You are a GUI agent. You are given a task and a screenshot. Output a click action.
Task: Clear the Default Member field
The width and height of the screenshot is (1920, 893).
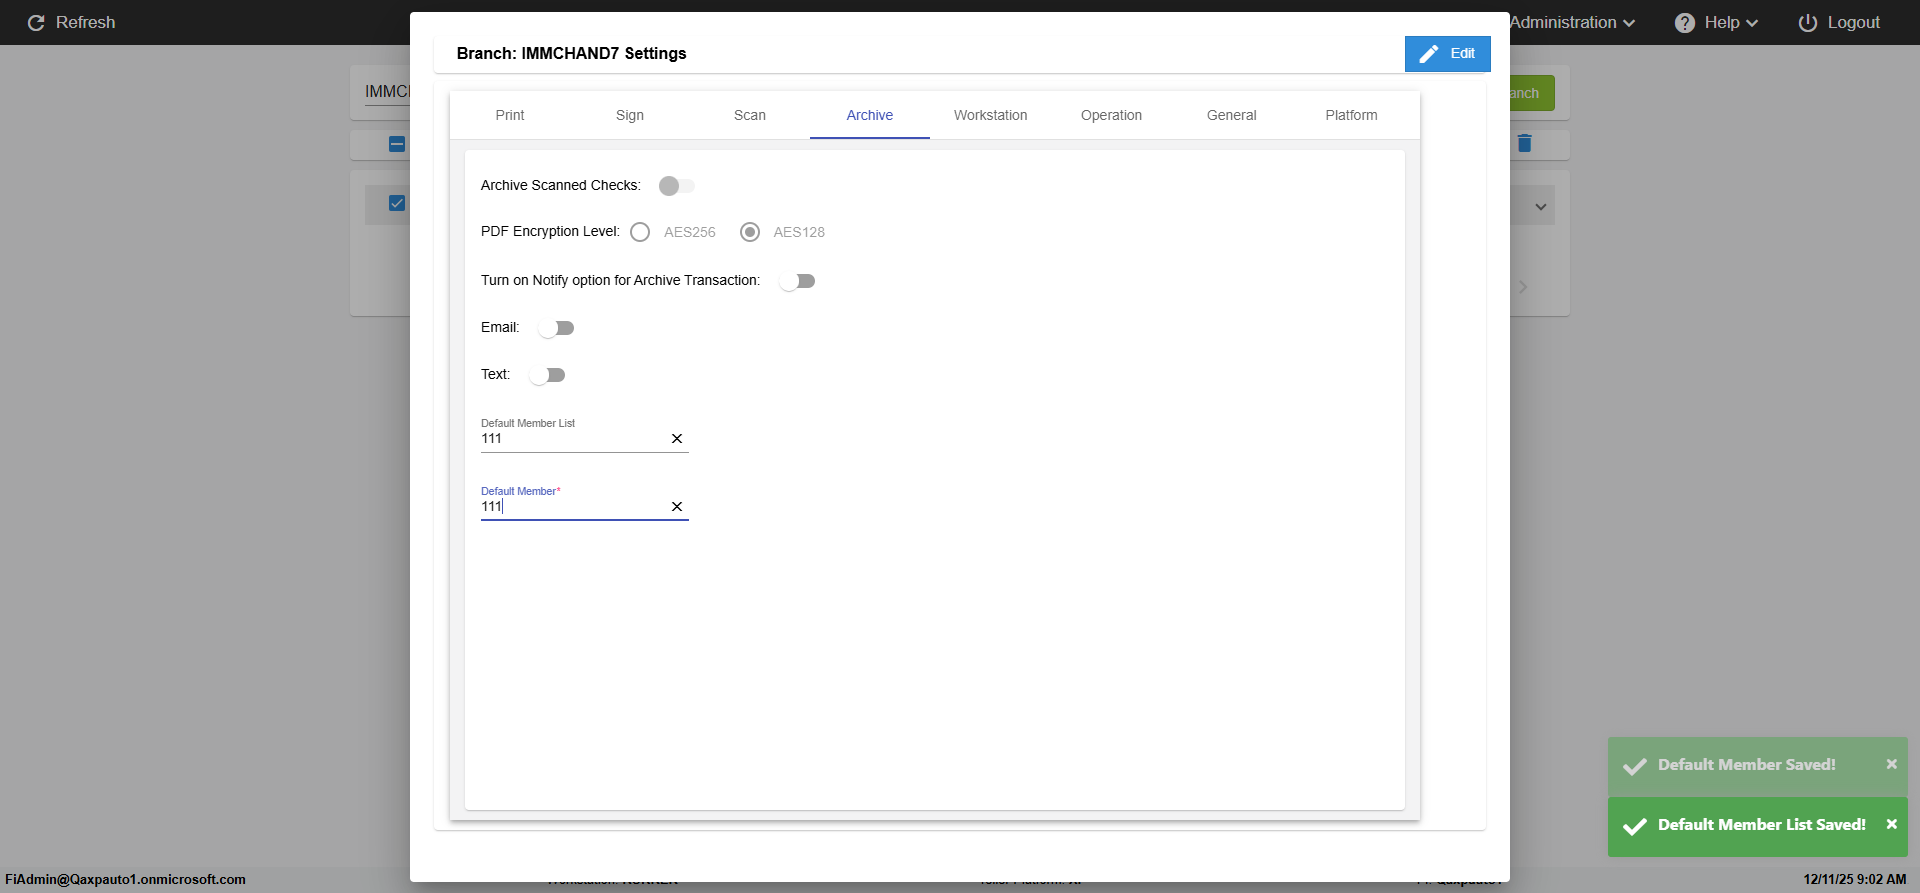click(x=677, y=507)
